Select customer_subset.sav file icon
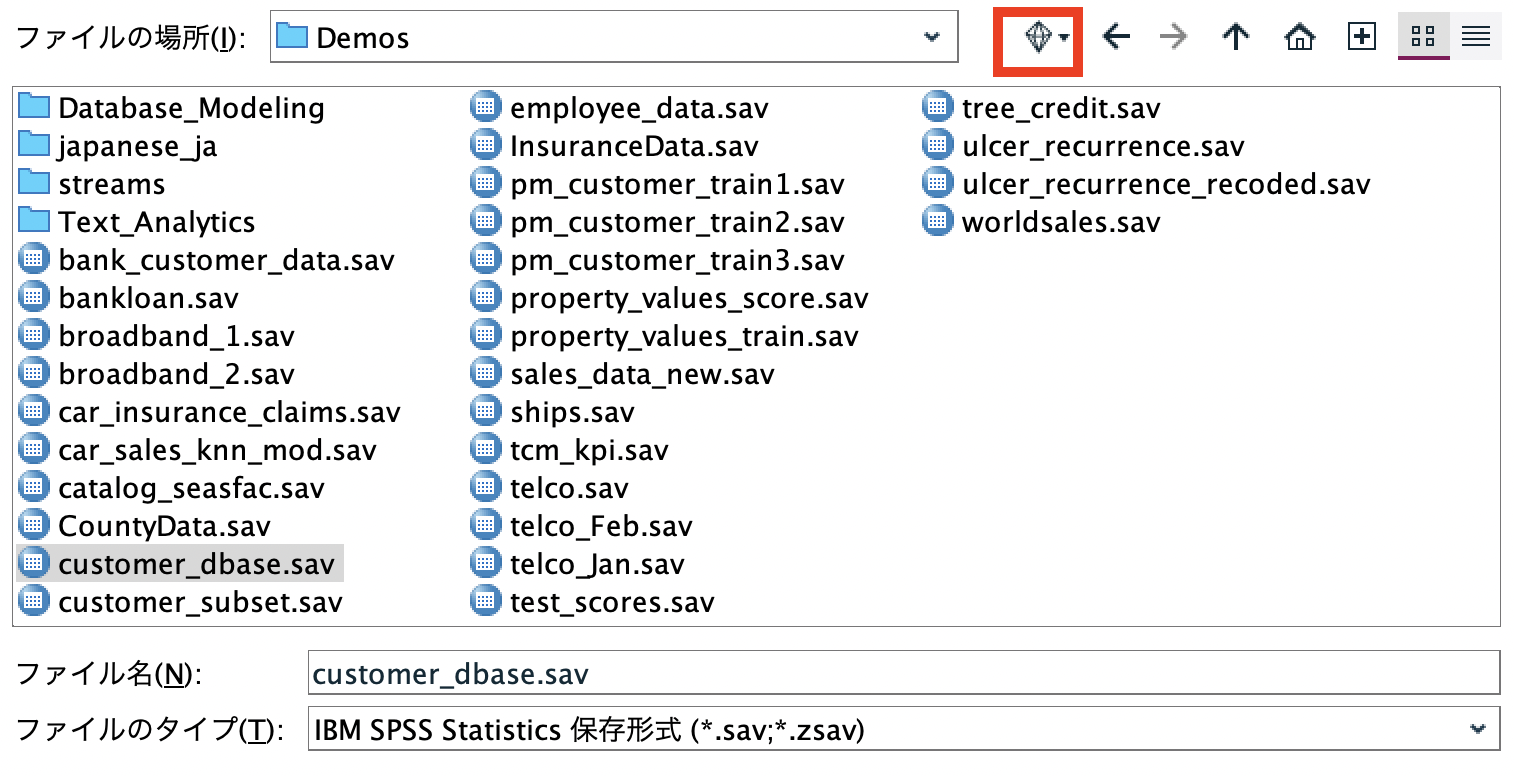1514x776 pixels. (34, 602)
